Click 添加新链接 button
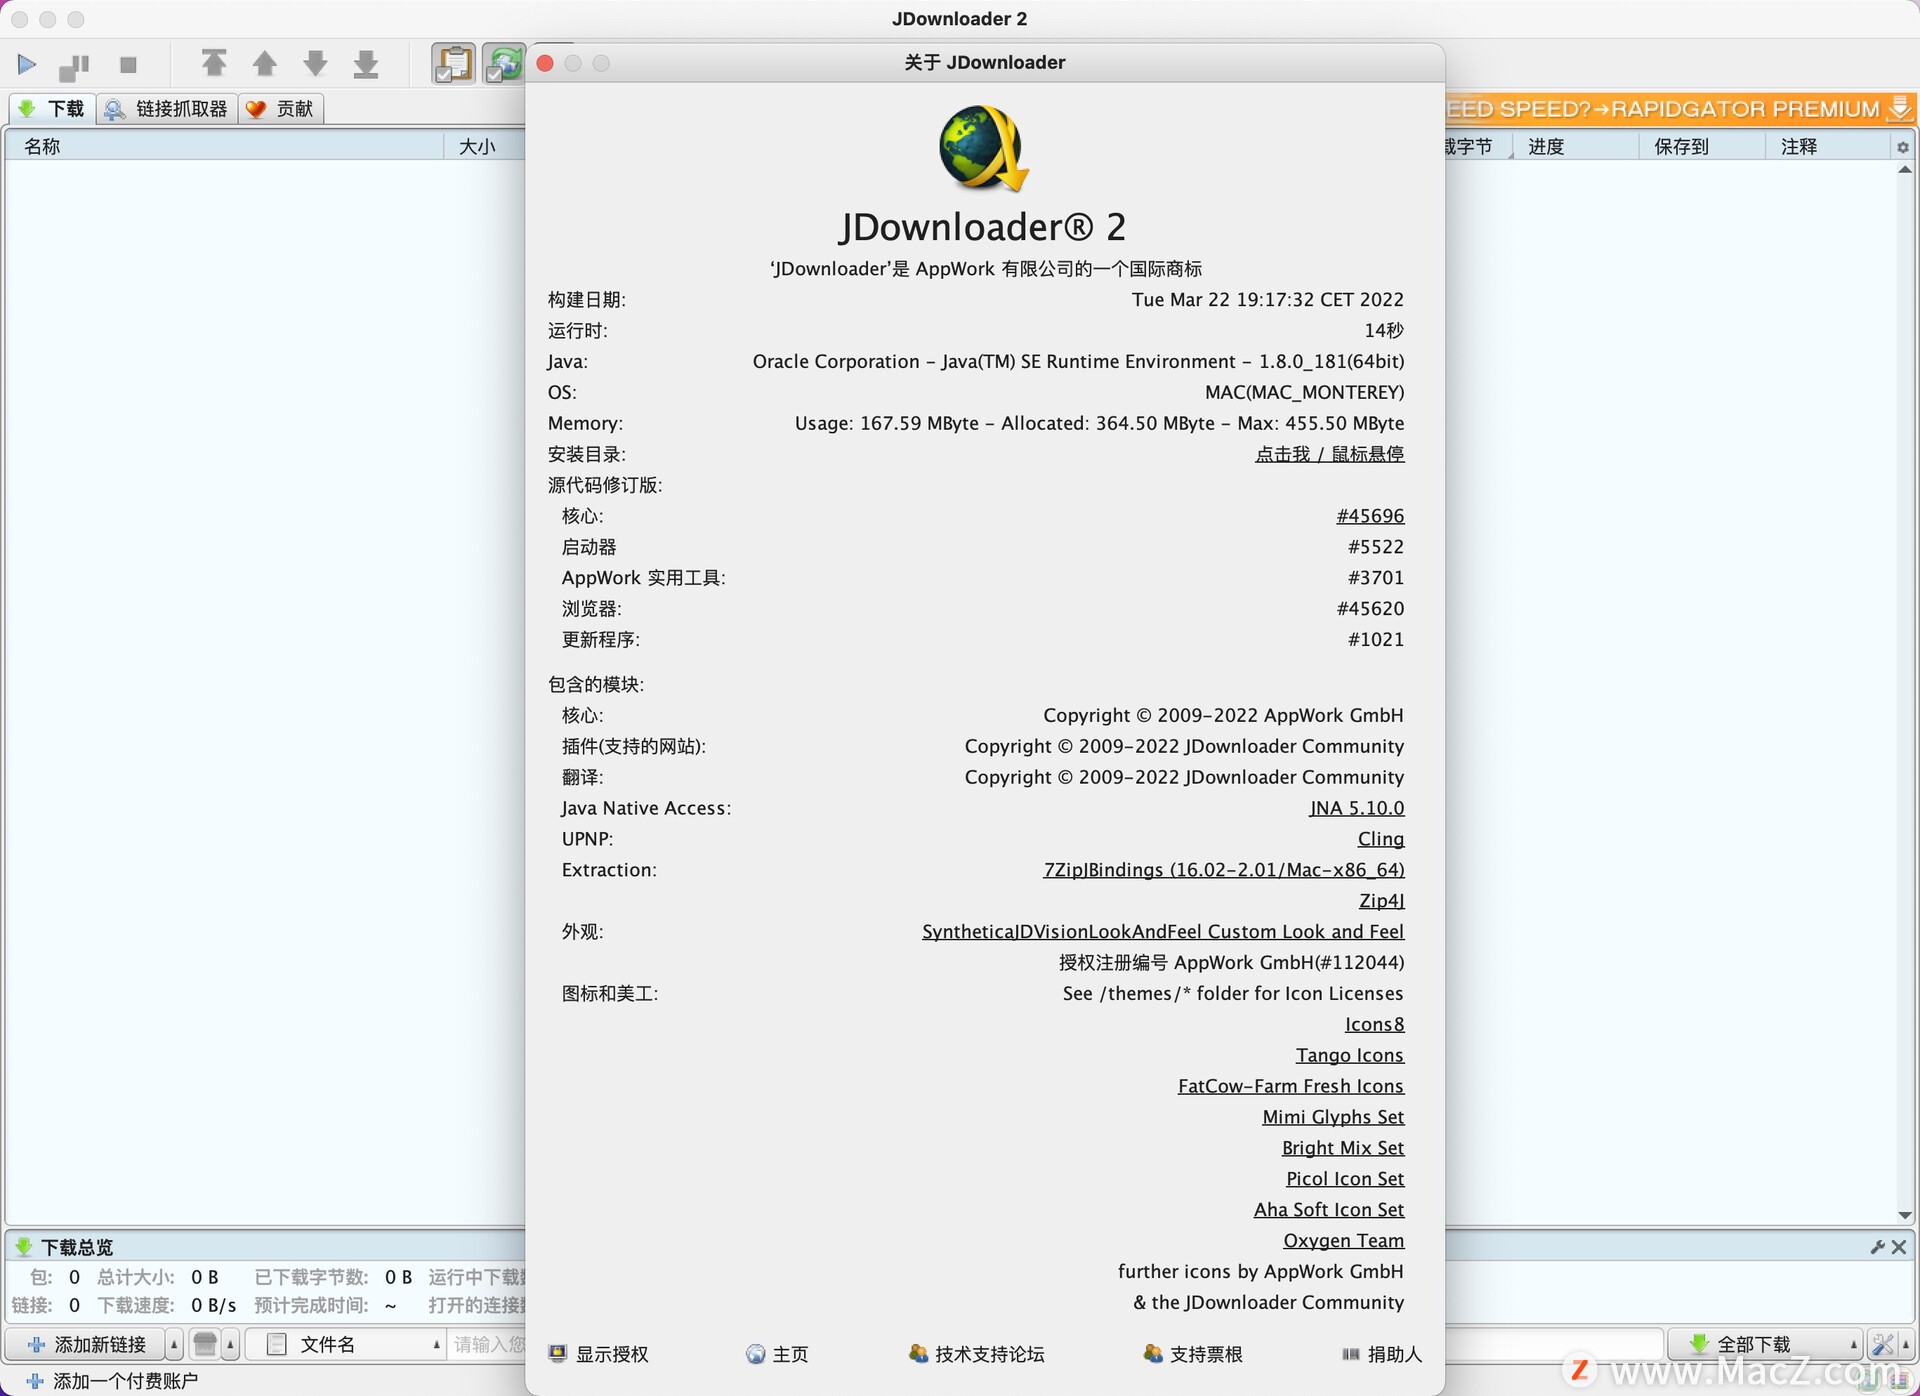This screenshot has width=1920, height=1396. 86,1344
